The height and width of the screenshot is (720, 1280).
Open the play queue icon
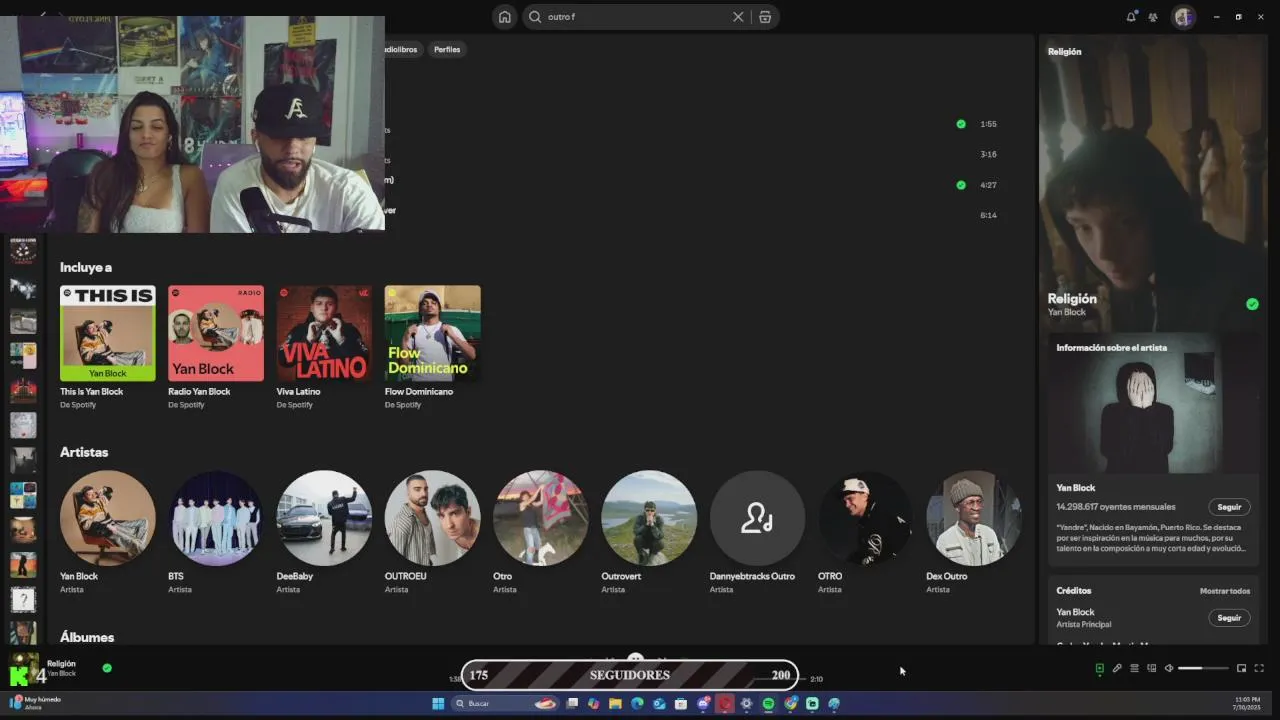point(1134,668)
